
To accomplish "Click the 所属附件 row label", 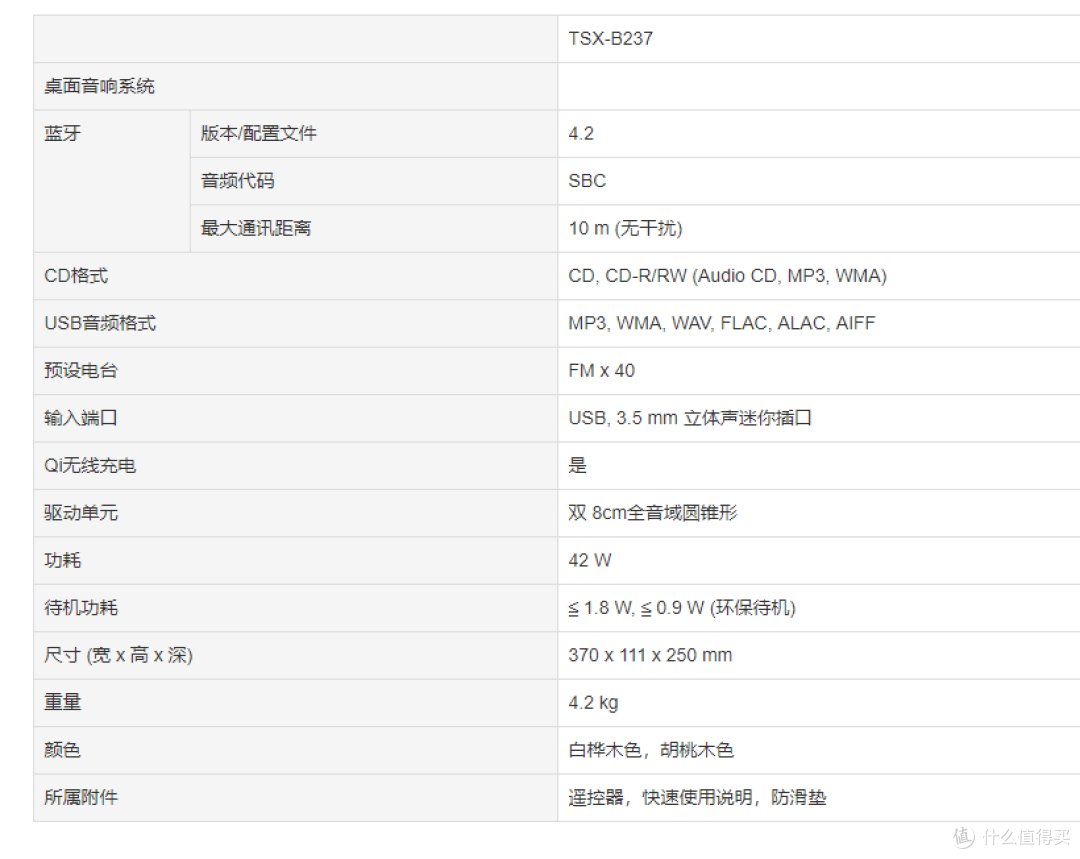I will [x=81, y=798].
